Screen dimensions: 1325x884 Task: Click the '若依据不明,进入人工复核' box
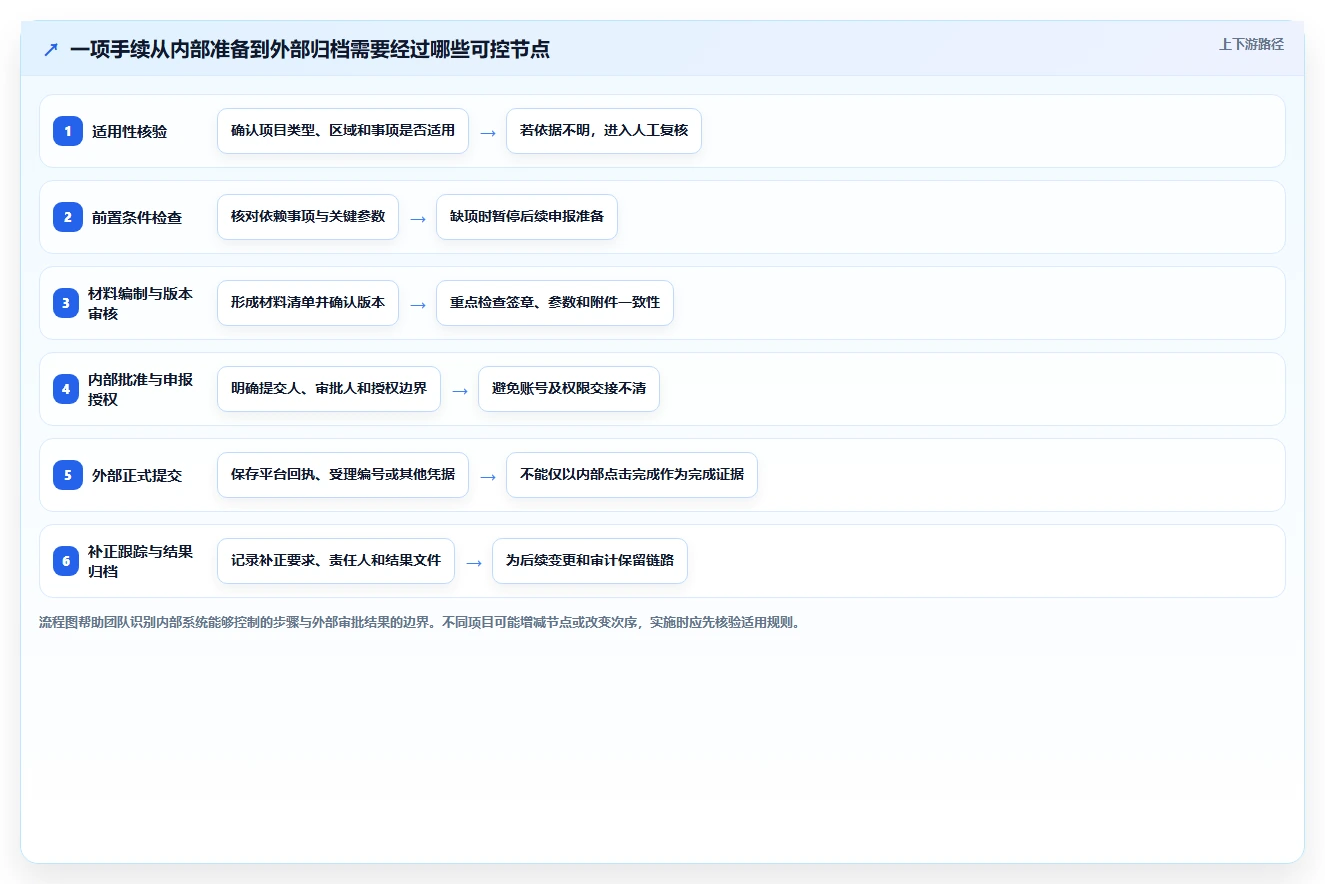tap(604, 131)
